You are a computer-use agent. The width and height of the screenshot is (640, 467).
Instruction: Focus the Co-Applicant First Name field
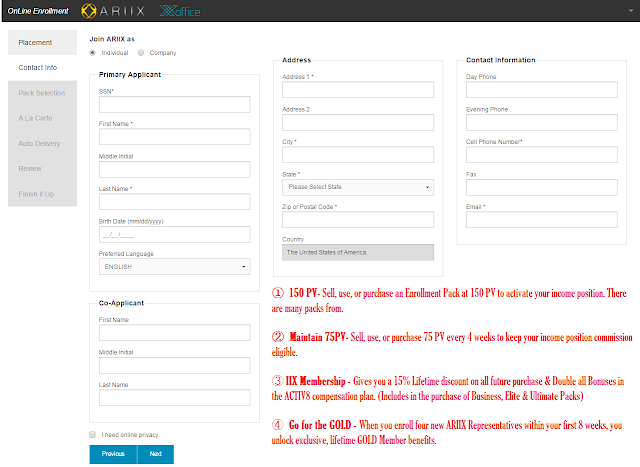tap(174, 333)
